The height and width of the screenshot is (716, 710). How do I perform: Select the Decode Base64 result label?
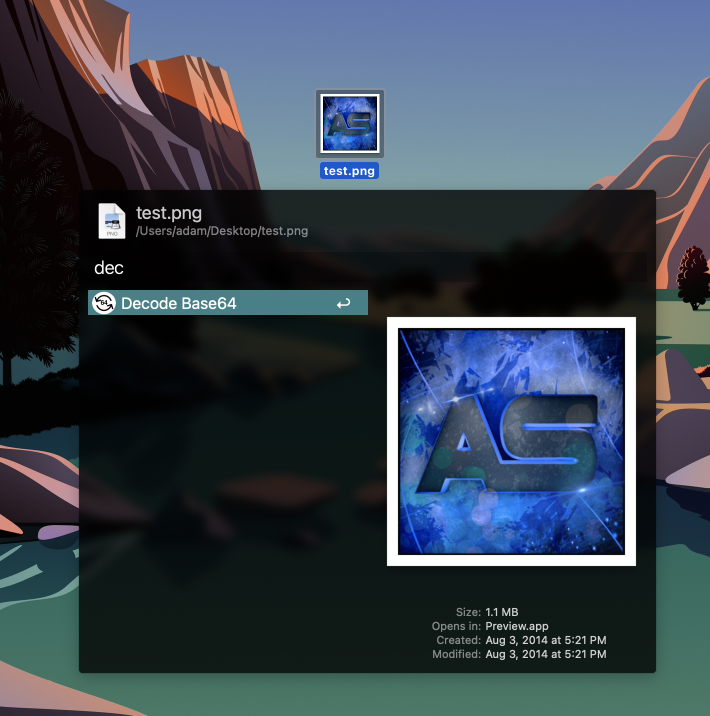(179, 303)
